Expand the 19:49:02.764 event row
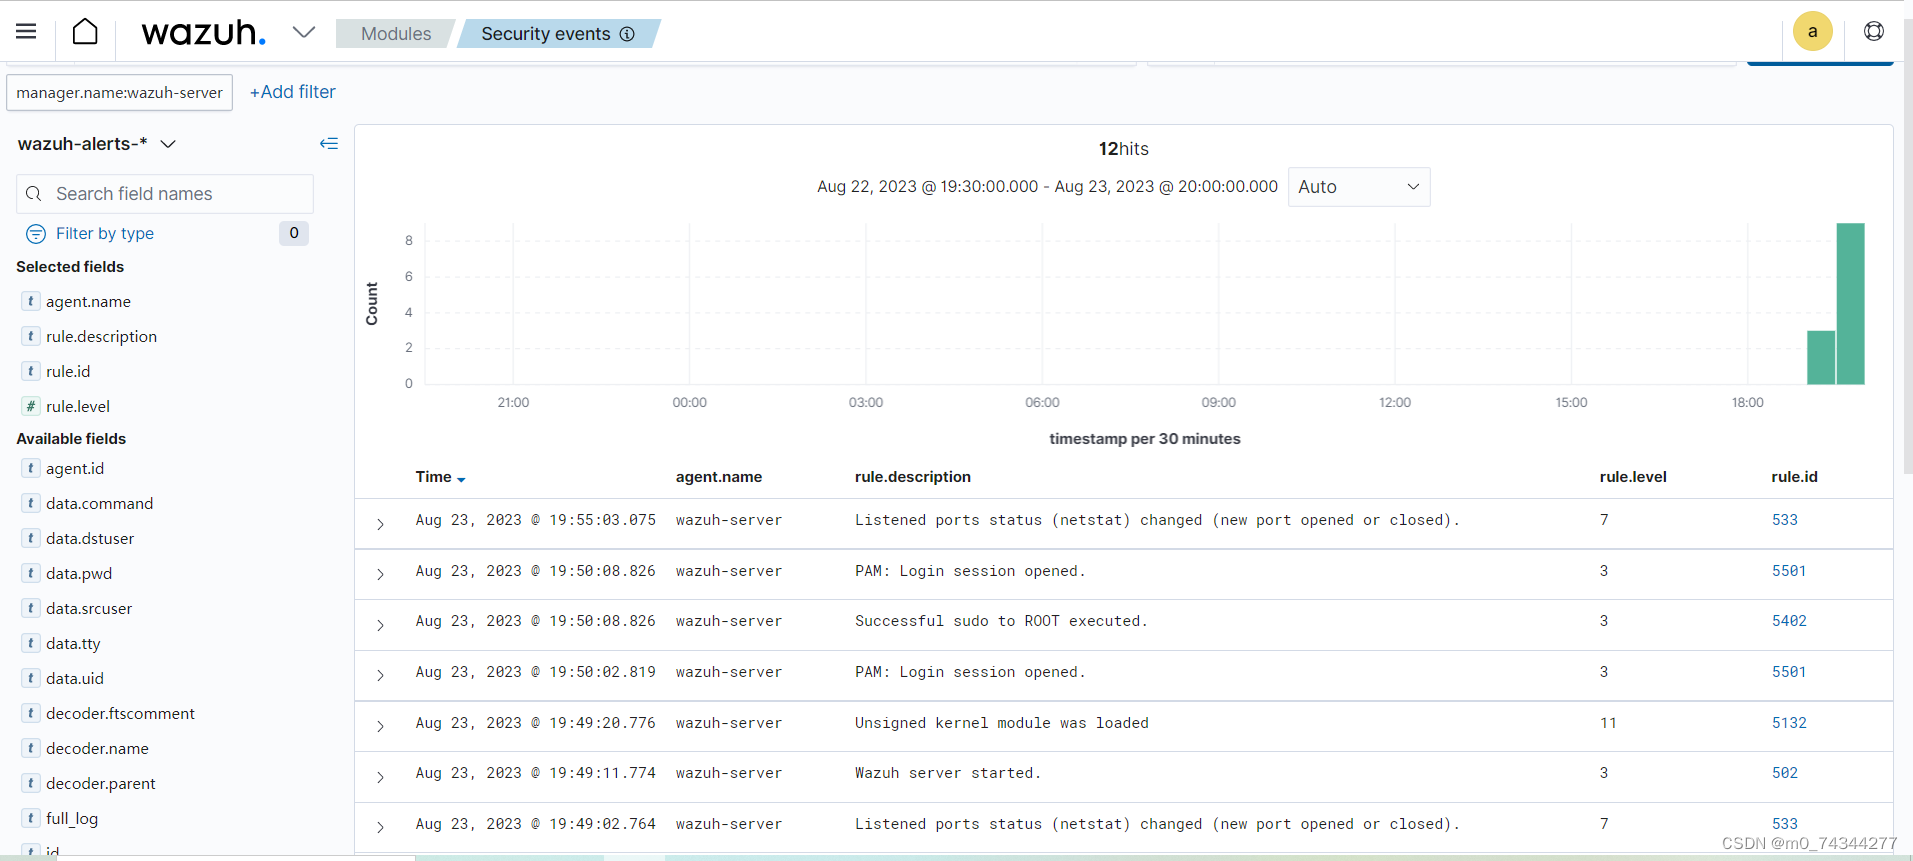Viewport: 1913px width, 861px height. point(380,827)
